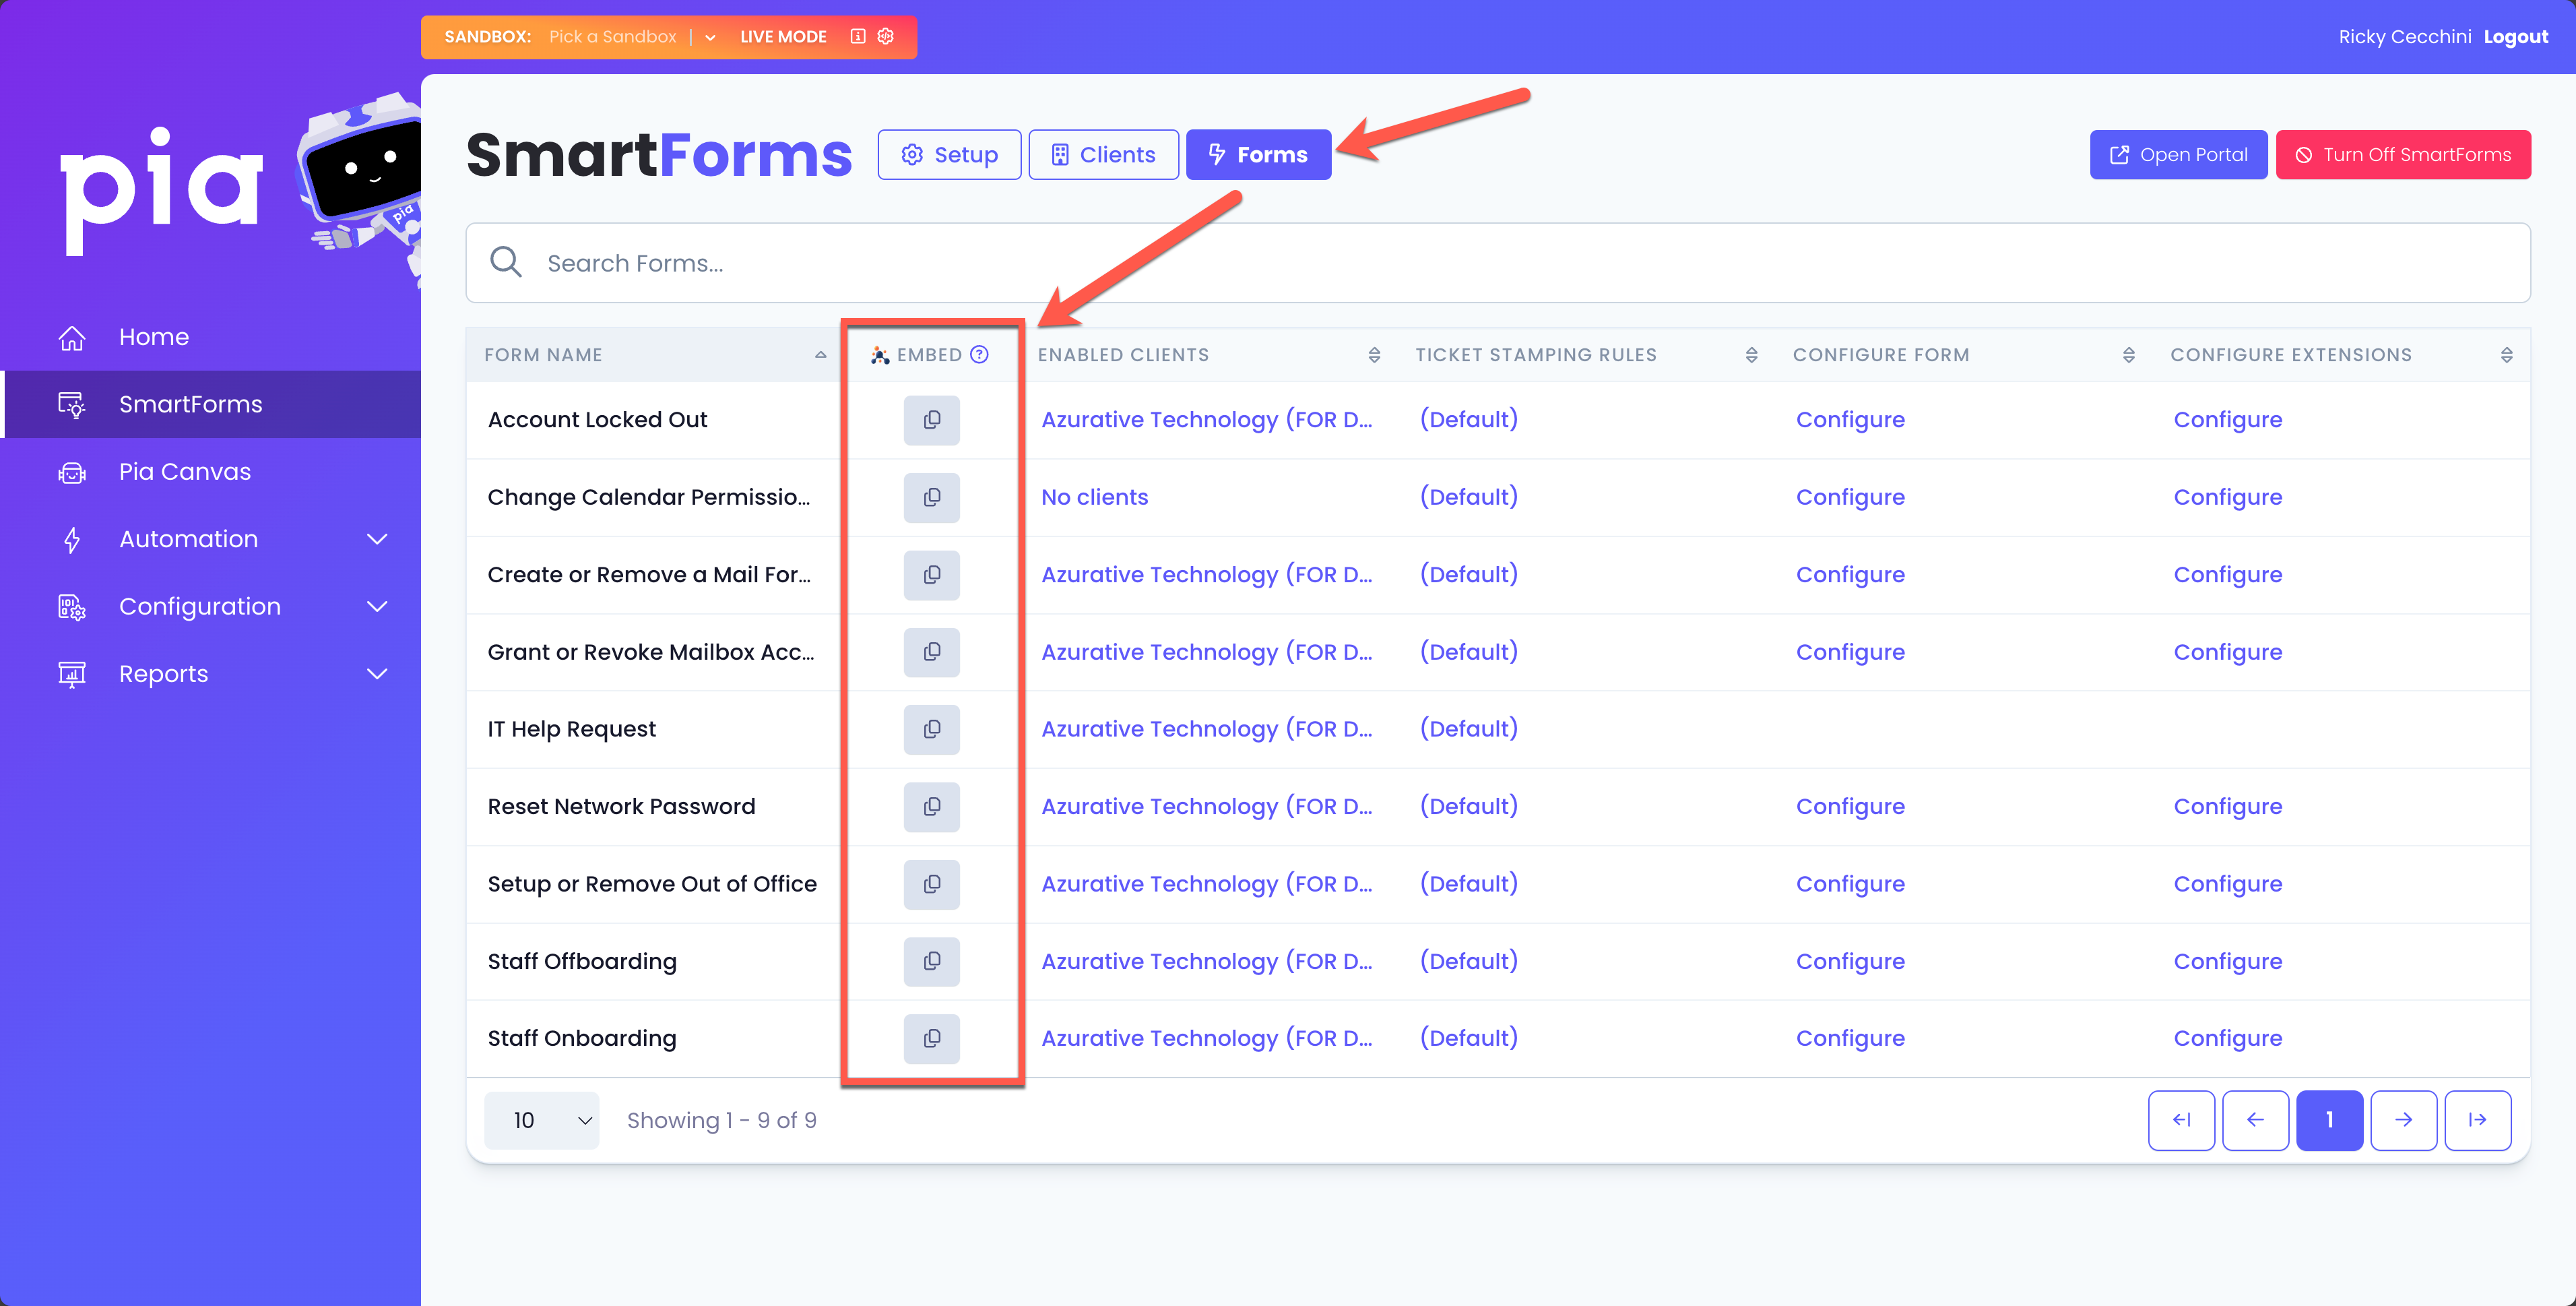Copy embed code for Change Calendar Permissions form
This screenshot has width=2576, height=1306.
(931, 497)
